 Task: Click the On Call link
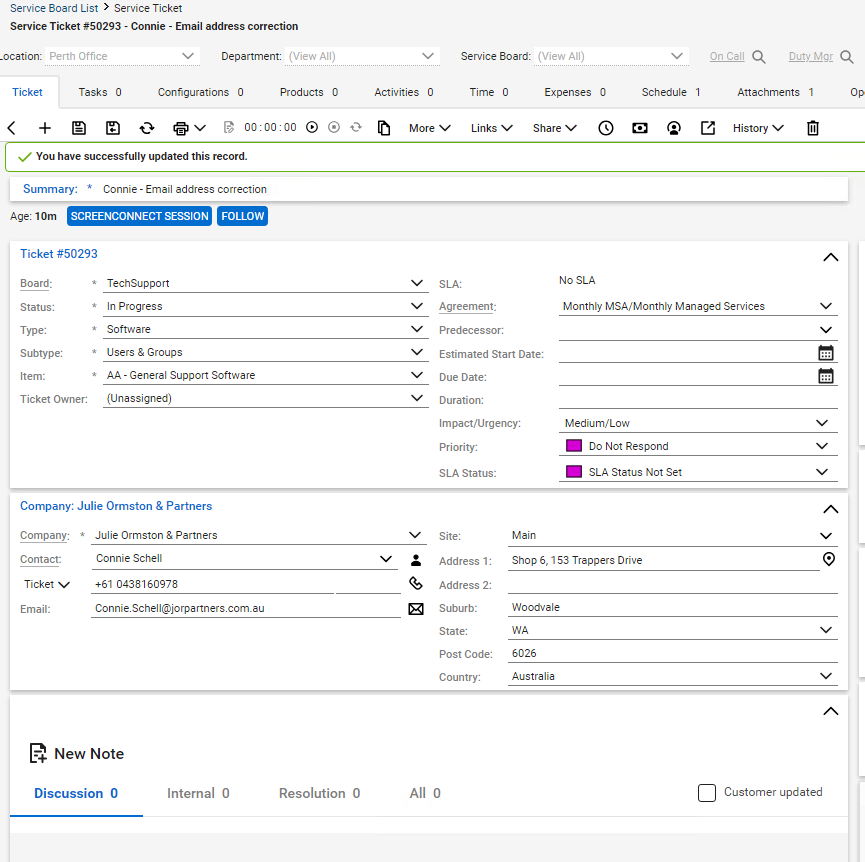[x=727, y=56]
